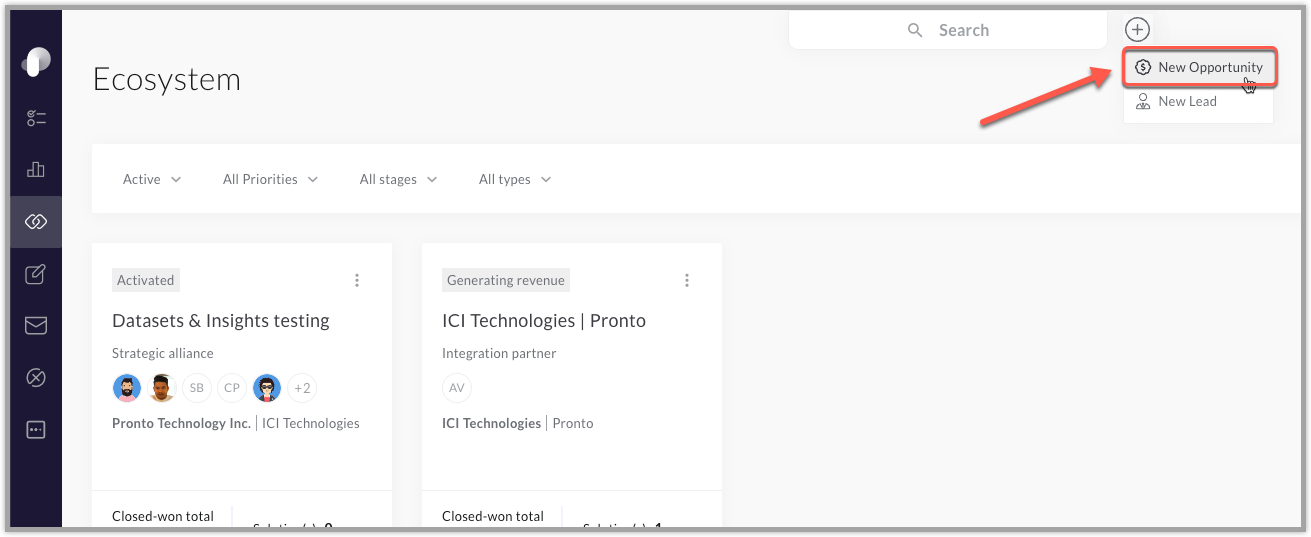
Task: Click Pronto Technology Inc. company name
Action: pos(181,424)
